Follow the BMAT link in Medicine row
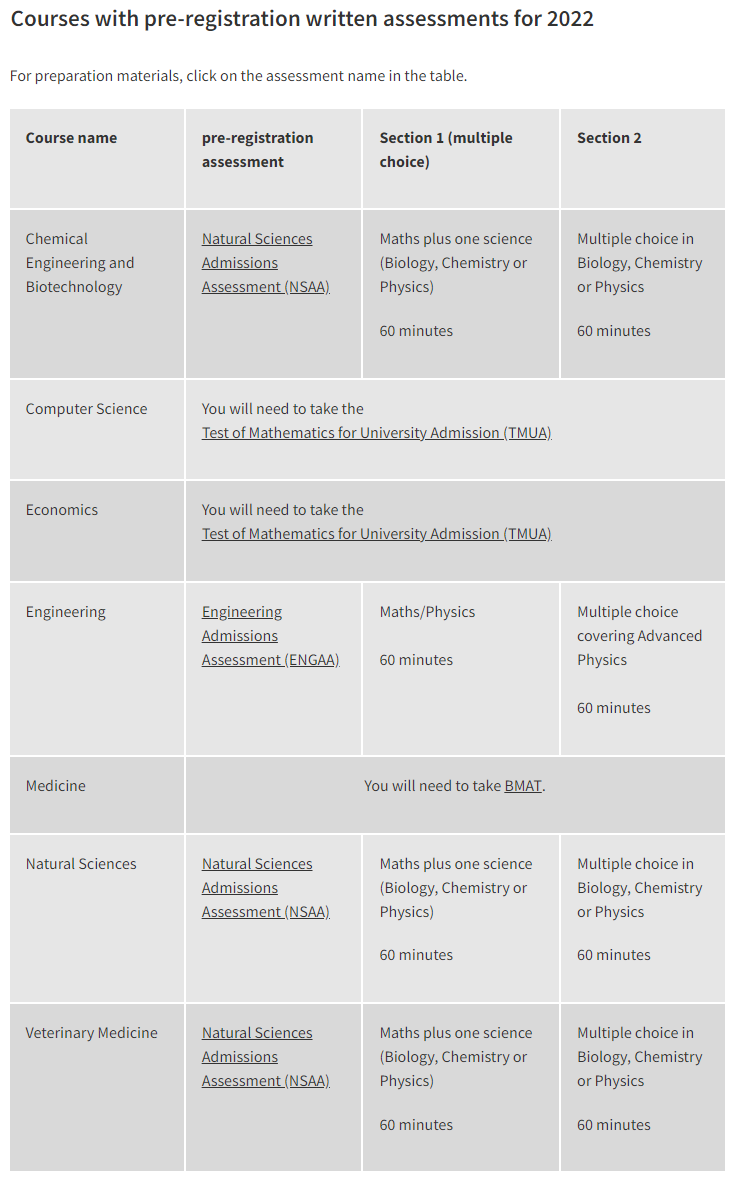This screenshot has height=1181, width=734. 523,786
